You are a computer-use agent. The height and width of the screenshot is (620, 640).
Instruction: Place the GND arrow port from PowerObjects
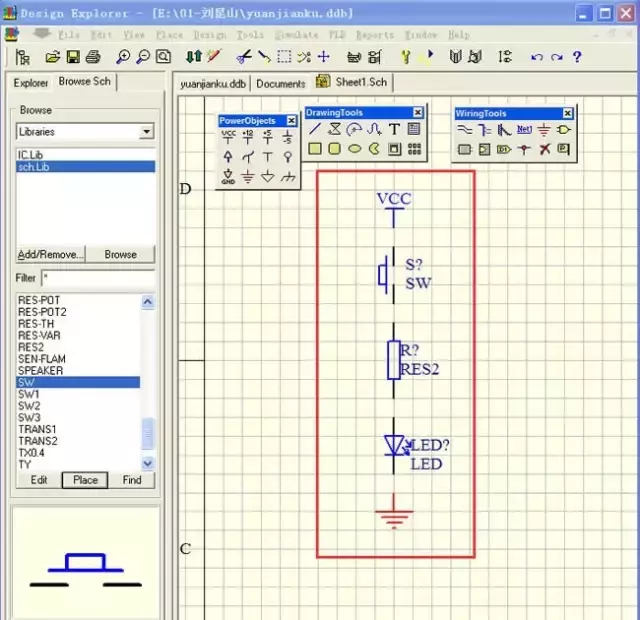point(228,177)
